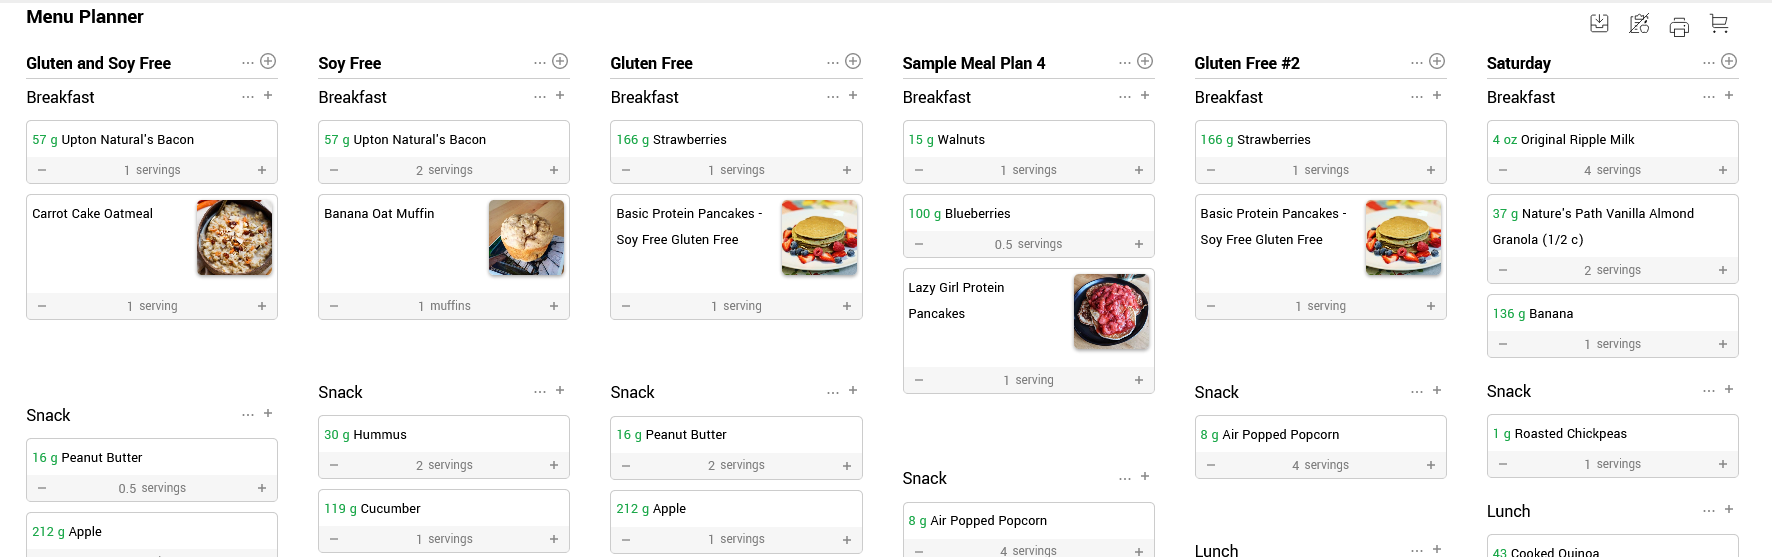Toggle the nutrition clipboard icon in the toolbar

click(1639, 24)
